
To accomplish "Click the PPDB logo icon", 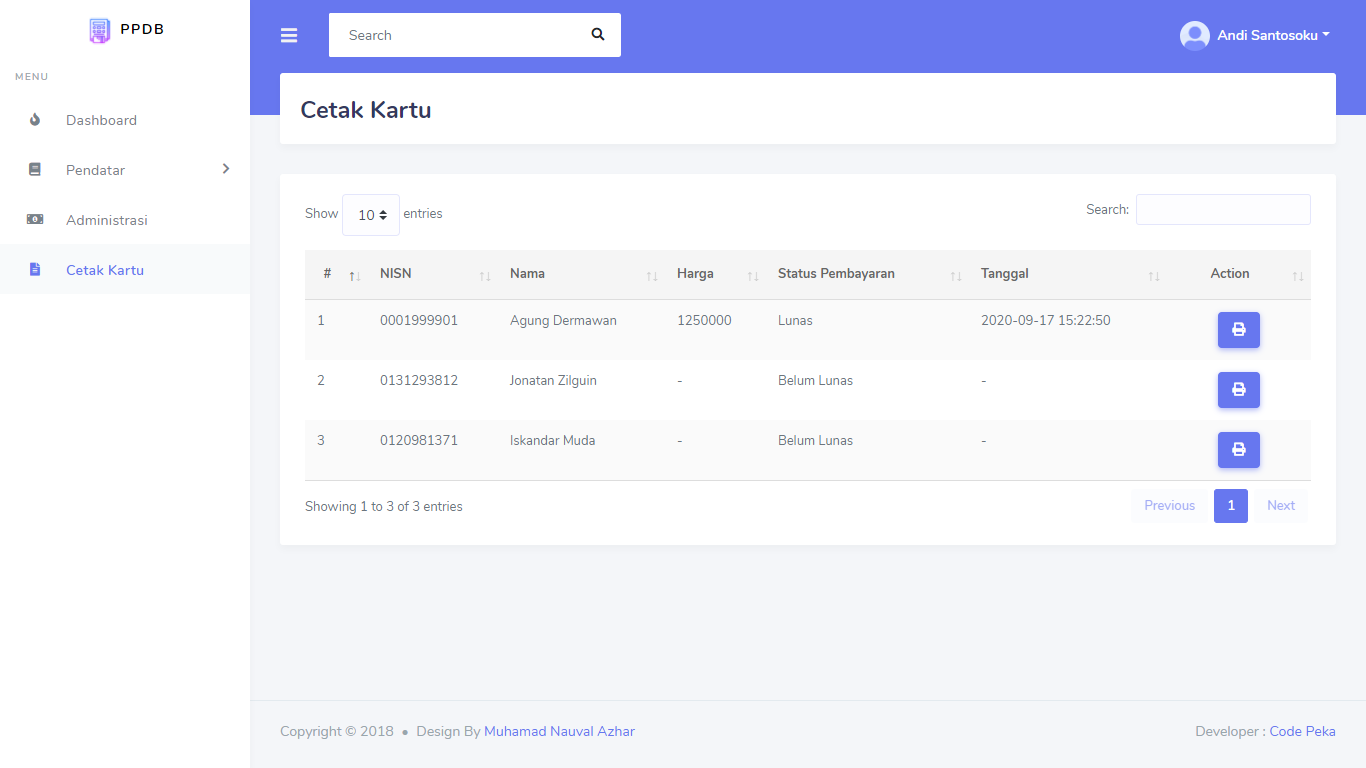I will pos(99,31).
